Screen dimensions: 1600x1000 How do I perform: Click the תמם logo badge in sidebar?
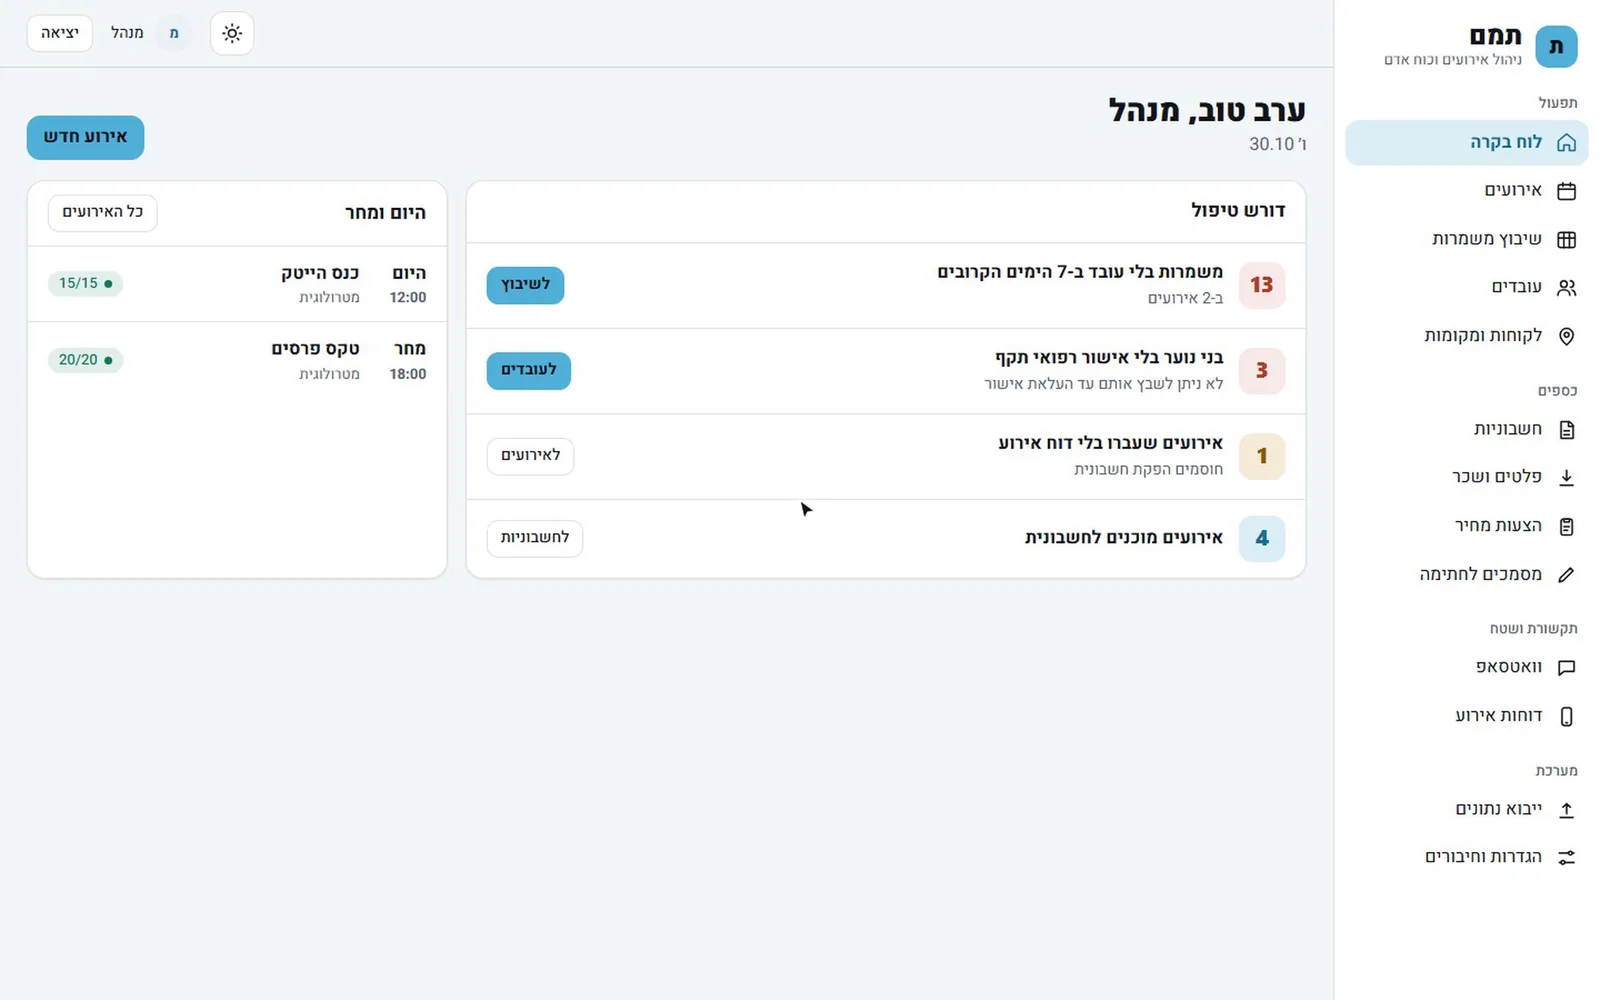(x=1556, y=47)
